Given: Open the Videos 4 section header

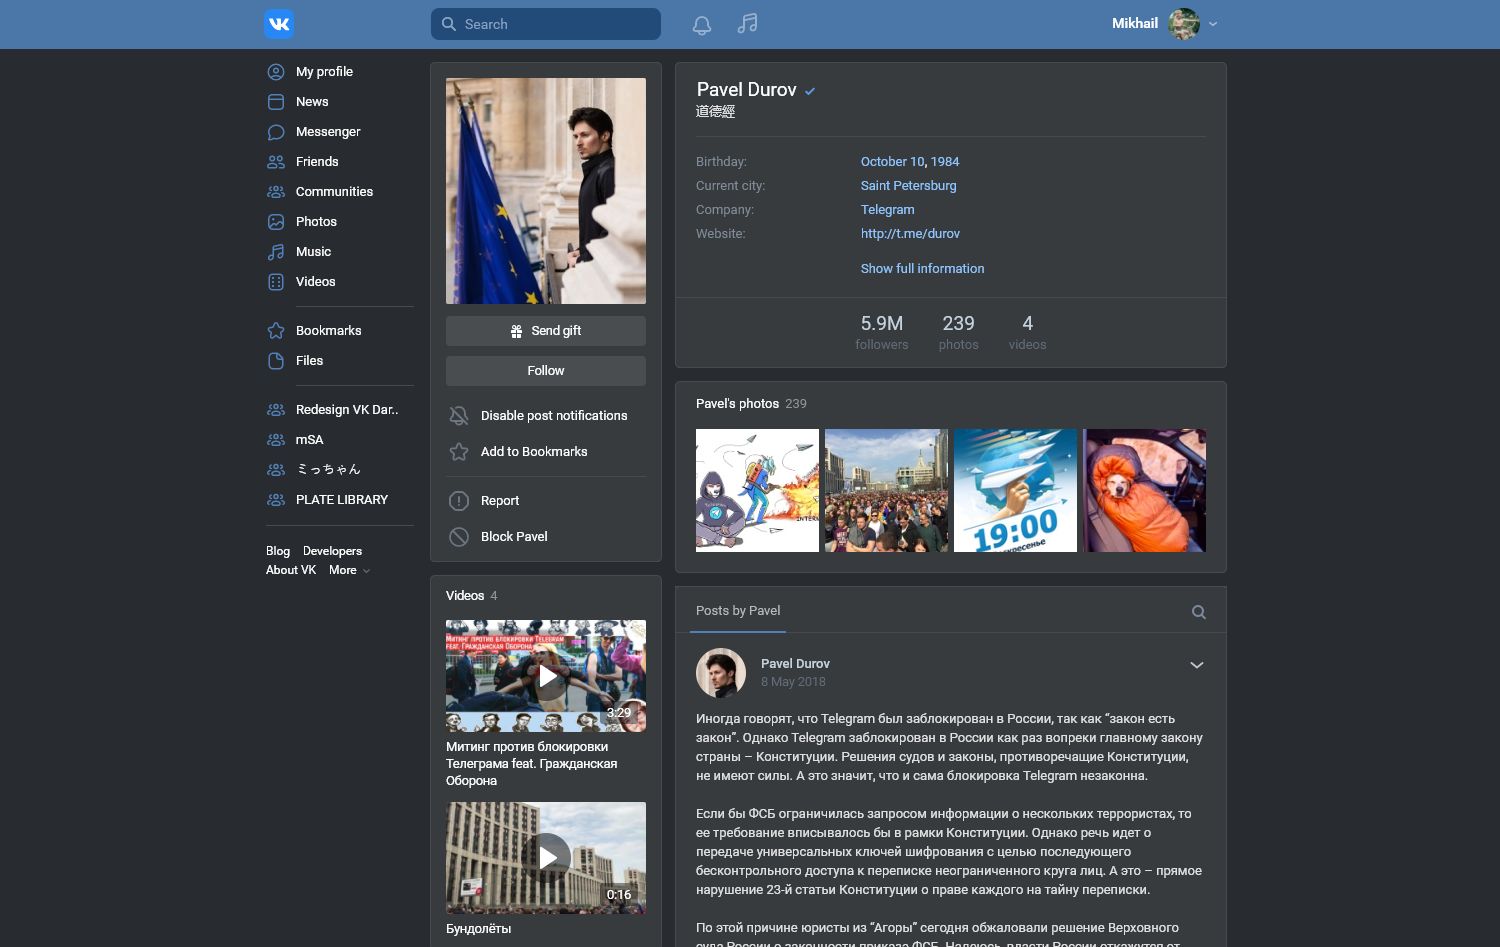Looking at the screenshot, I should click(x=472, y=596).
